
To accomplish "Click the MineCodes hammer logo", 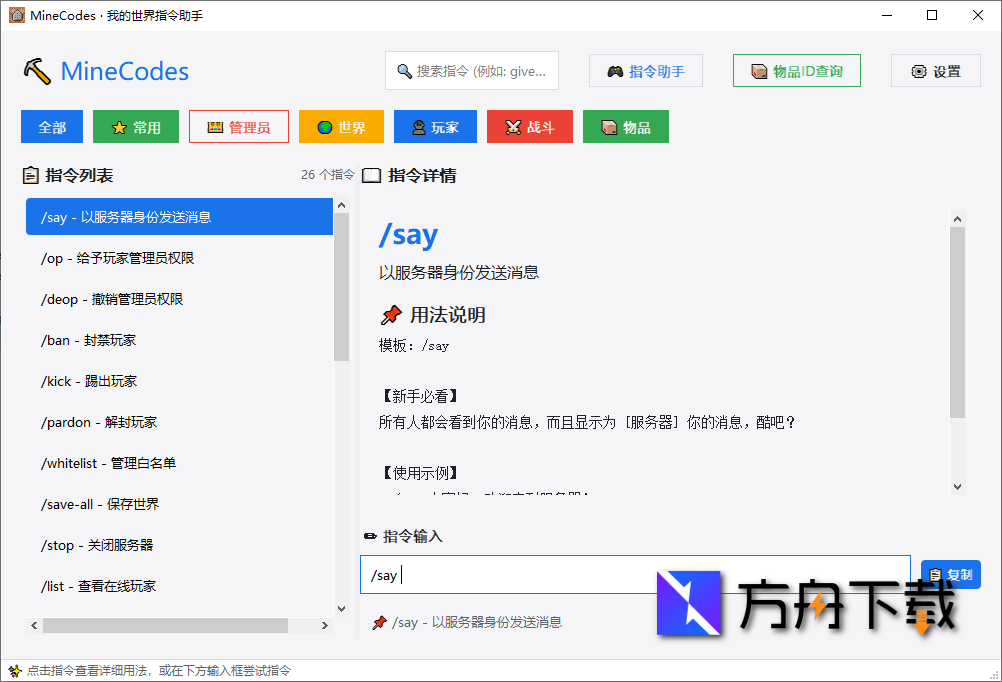I will point(40,71).
